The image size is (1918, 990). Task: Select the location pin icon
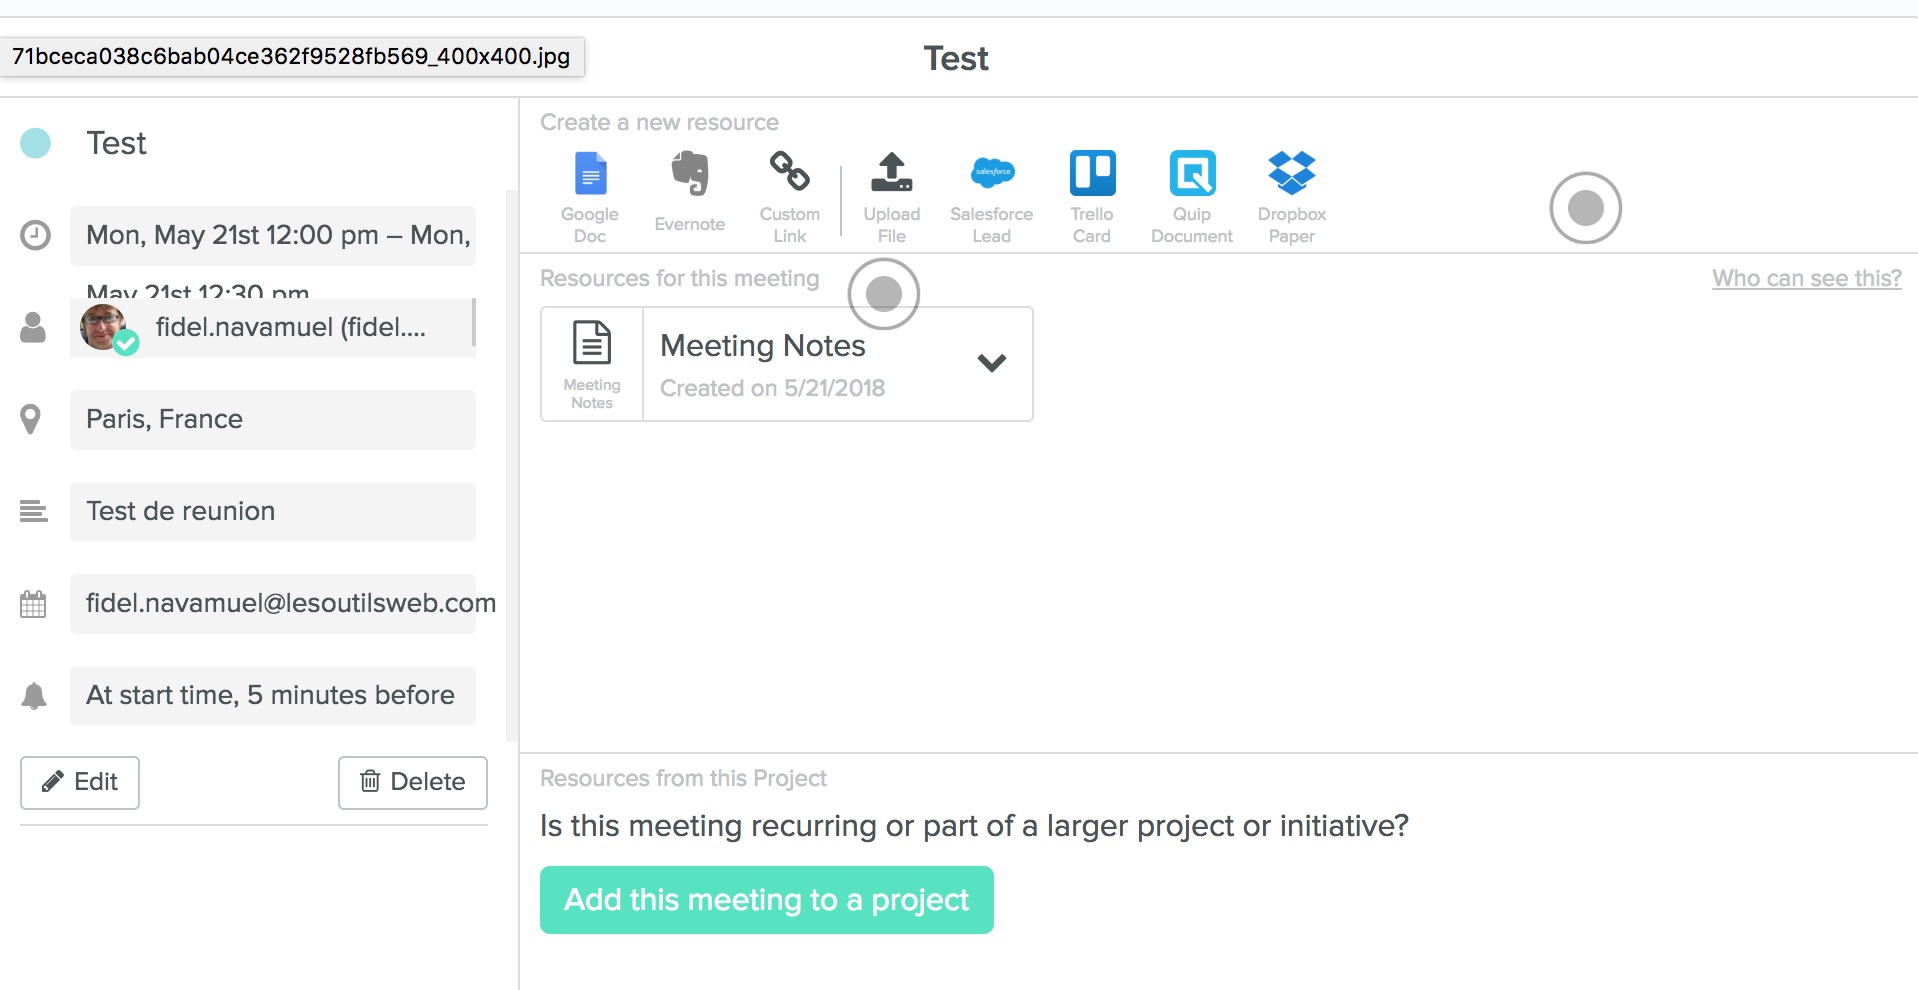click(33, 419)
